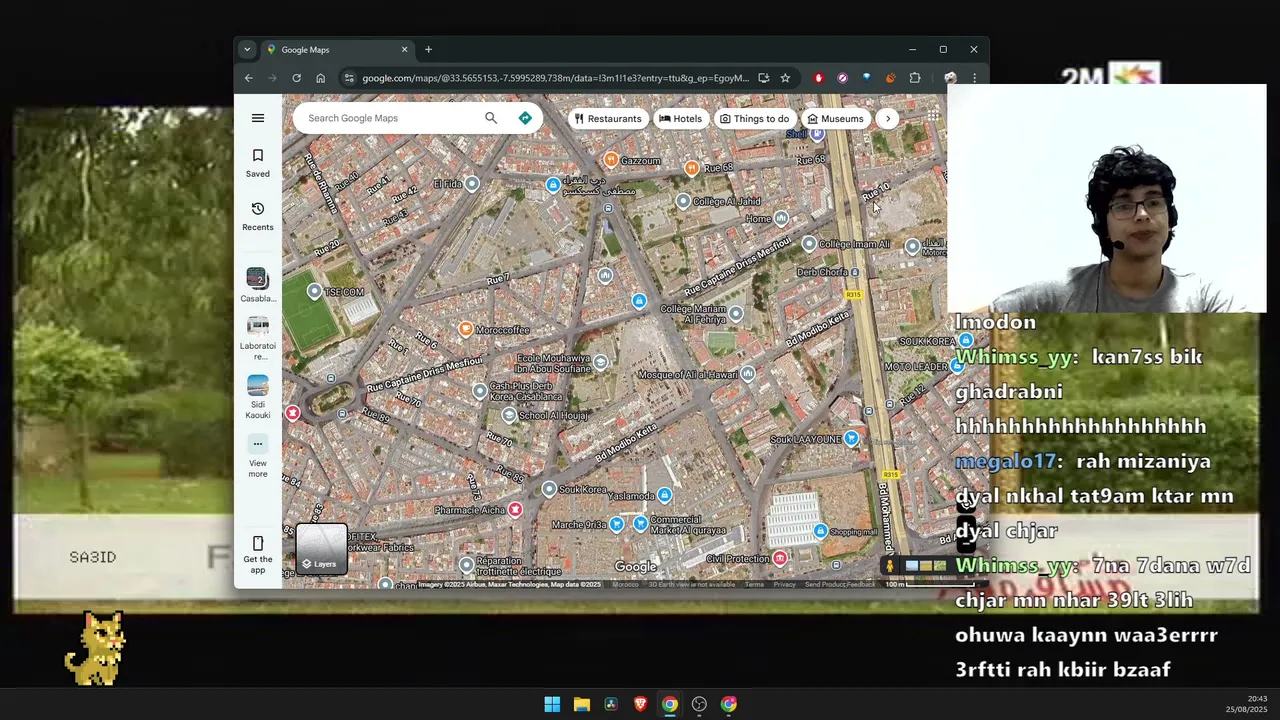The height and width of the screenshot is (720, 1280).
Task: Select the Civil Protection marker
Action: click(x=780, y=558)
